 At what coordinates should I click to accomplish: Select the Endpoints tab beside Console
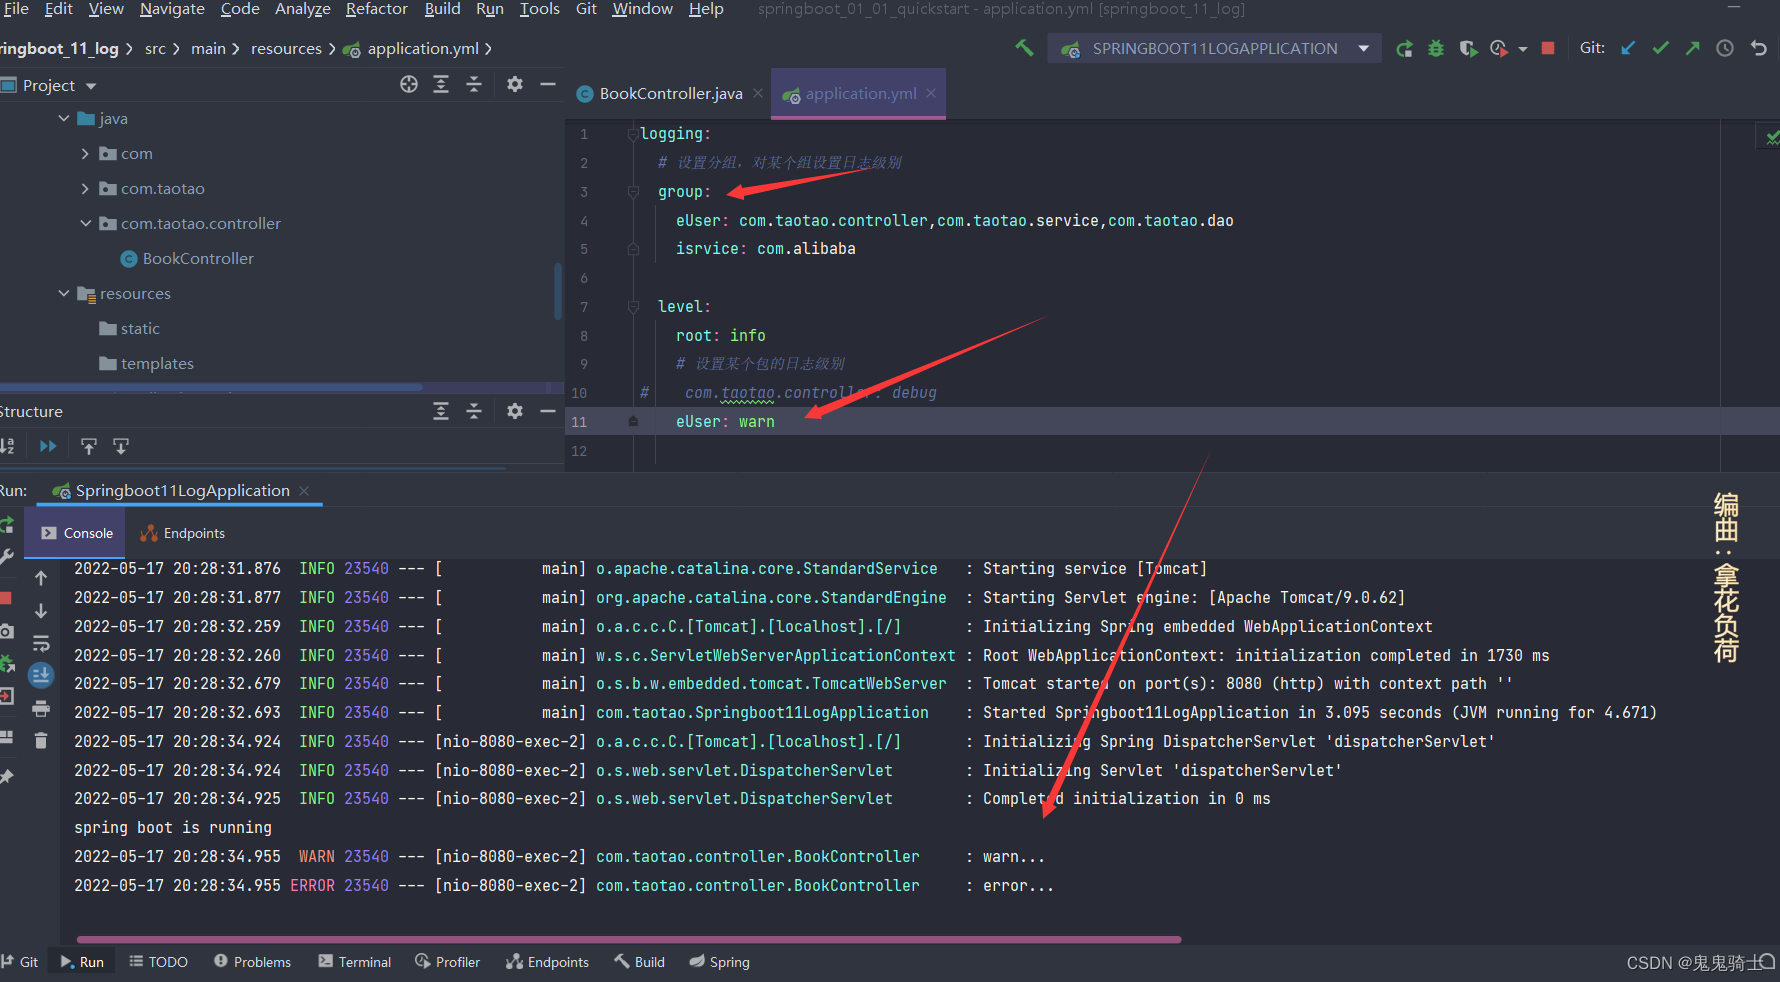tap(183, 533)
